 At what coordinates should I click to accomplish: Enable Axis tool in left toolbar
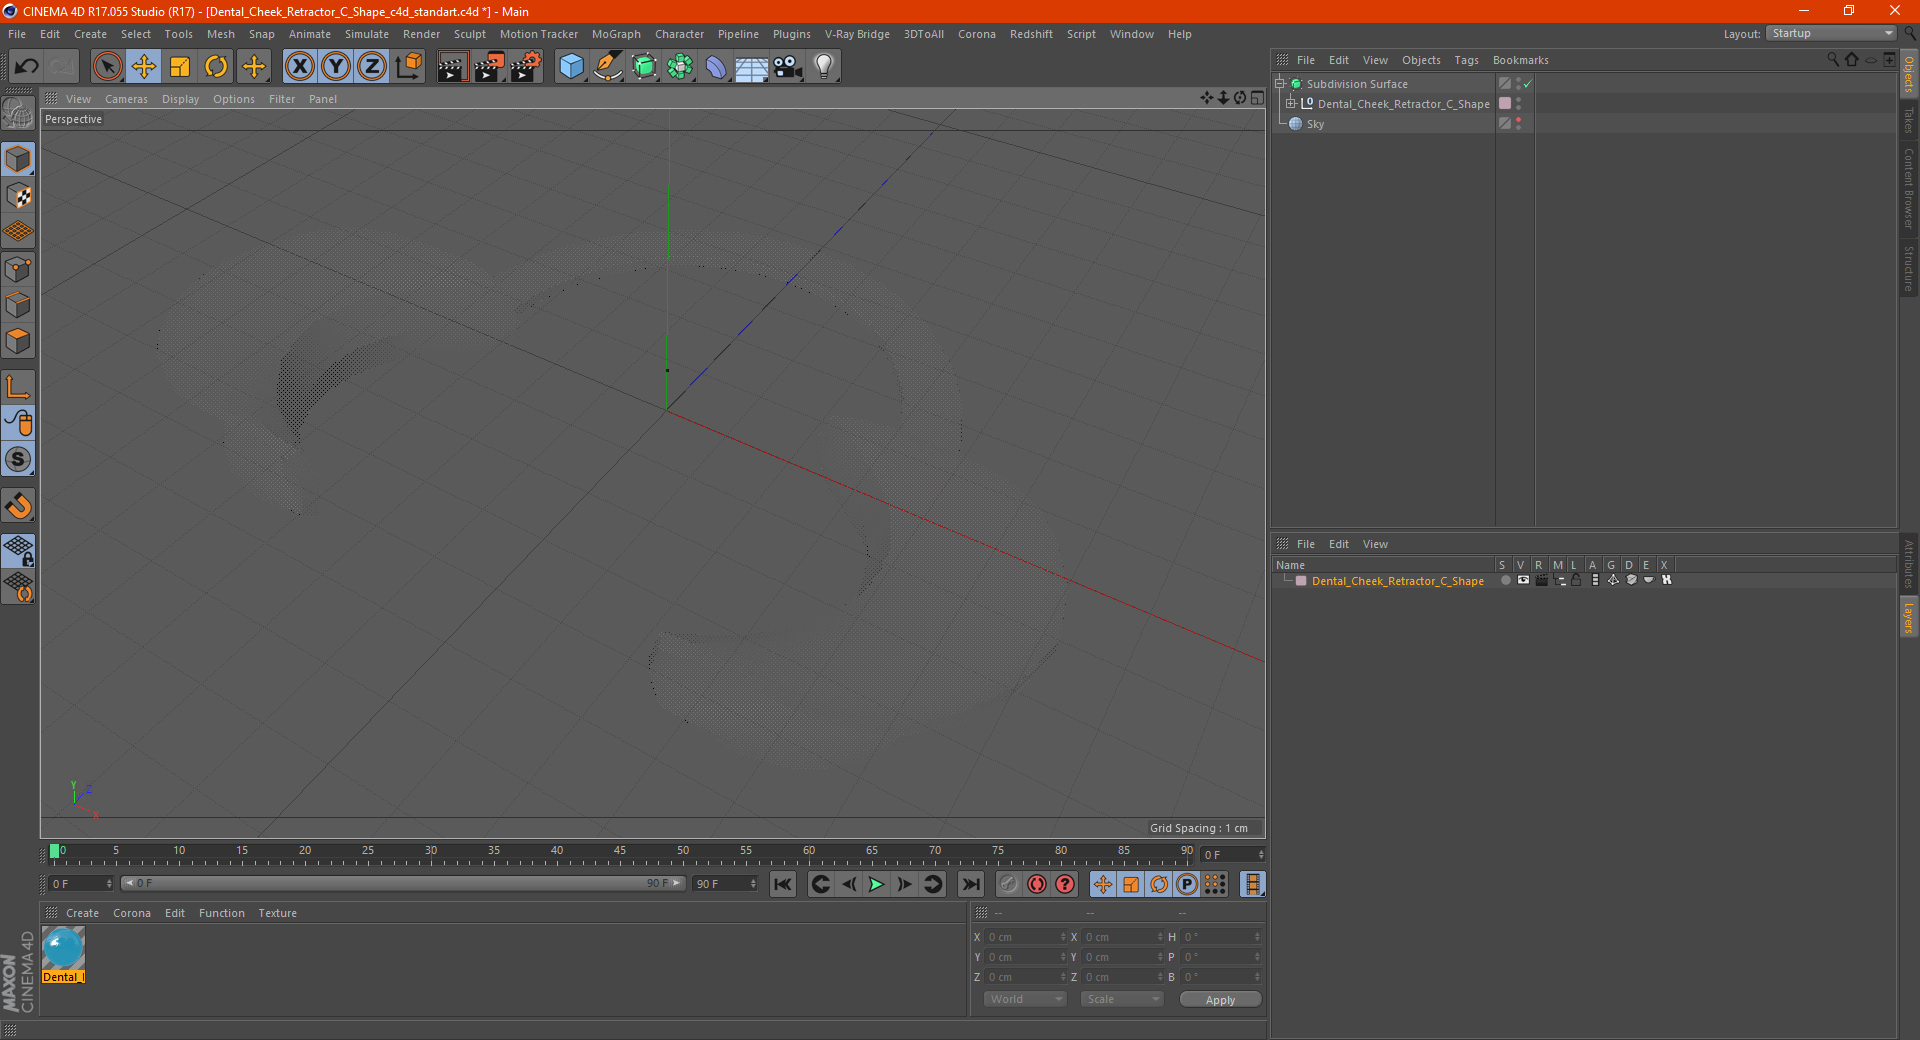18,387
